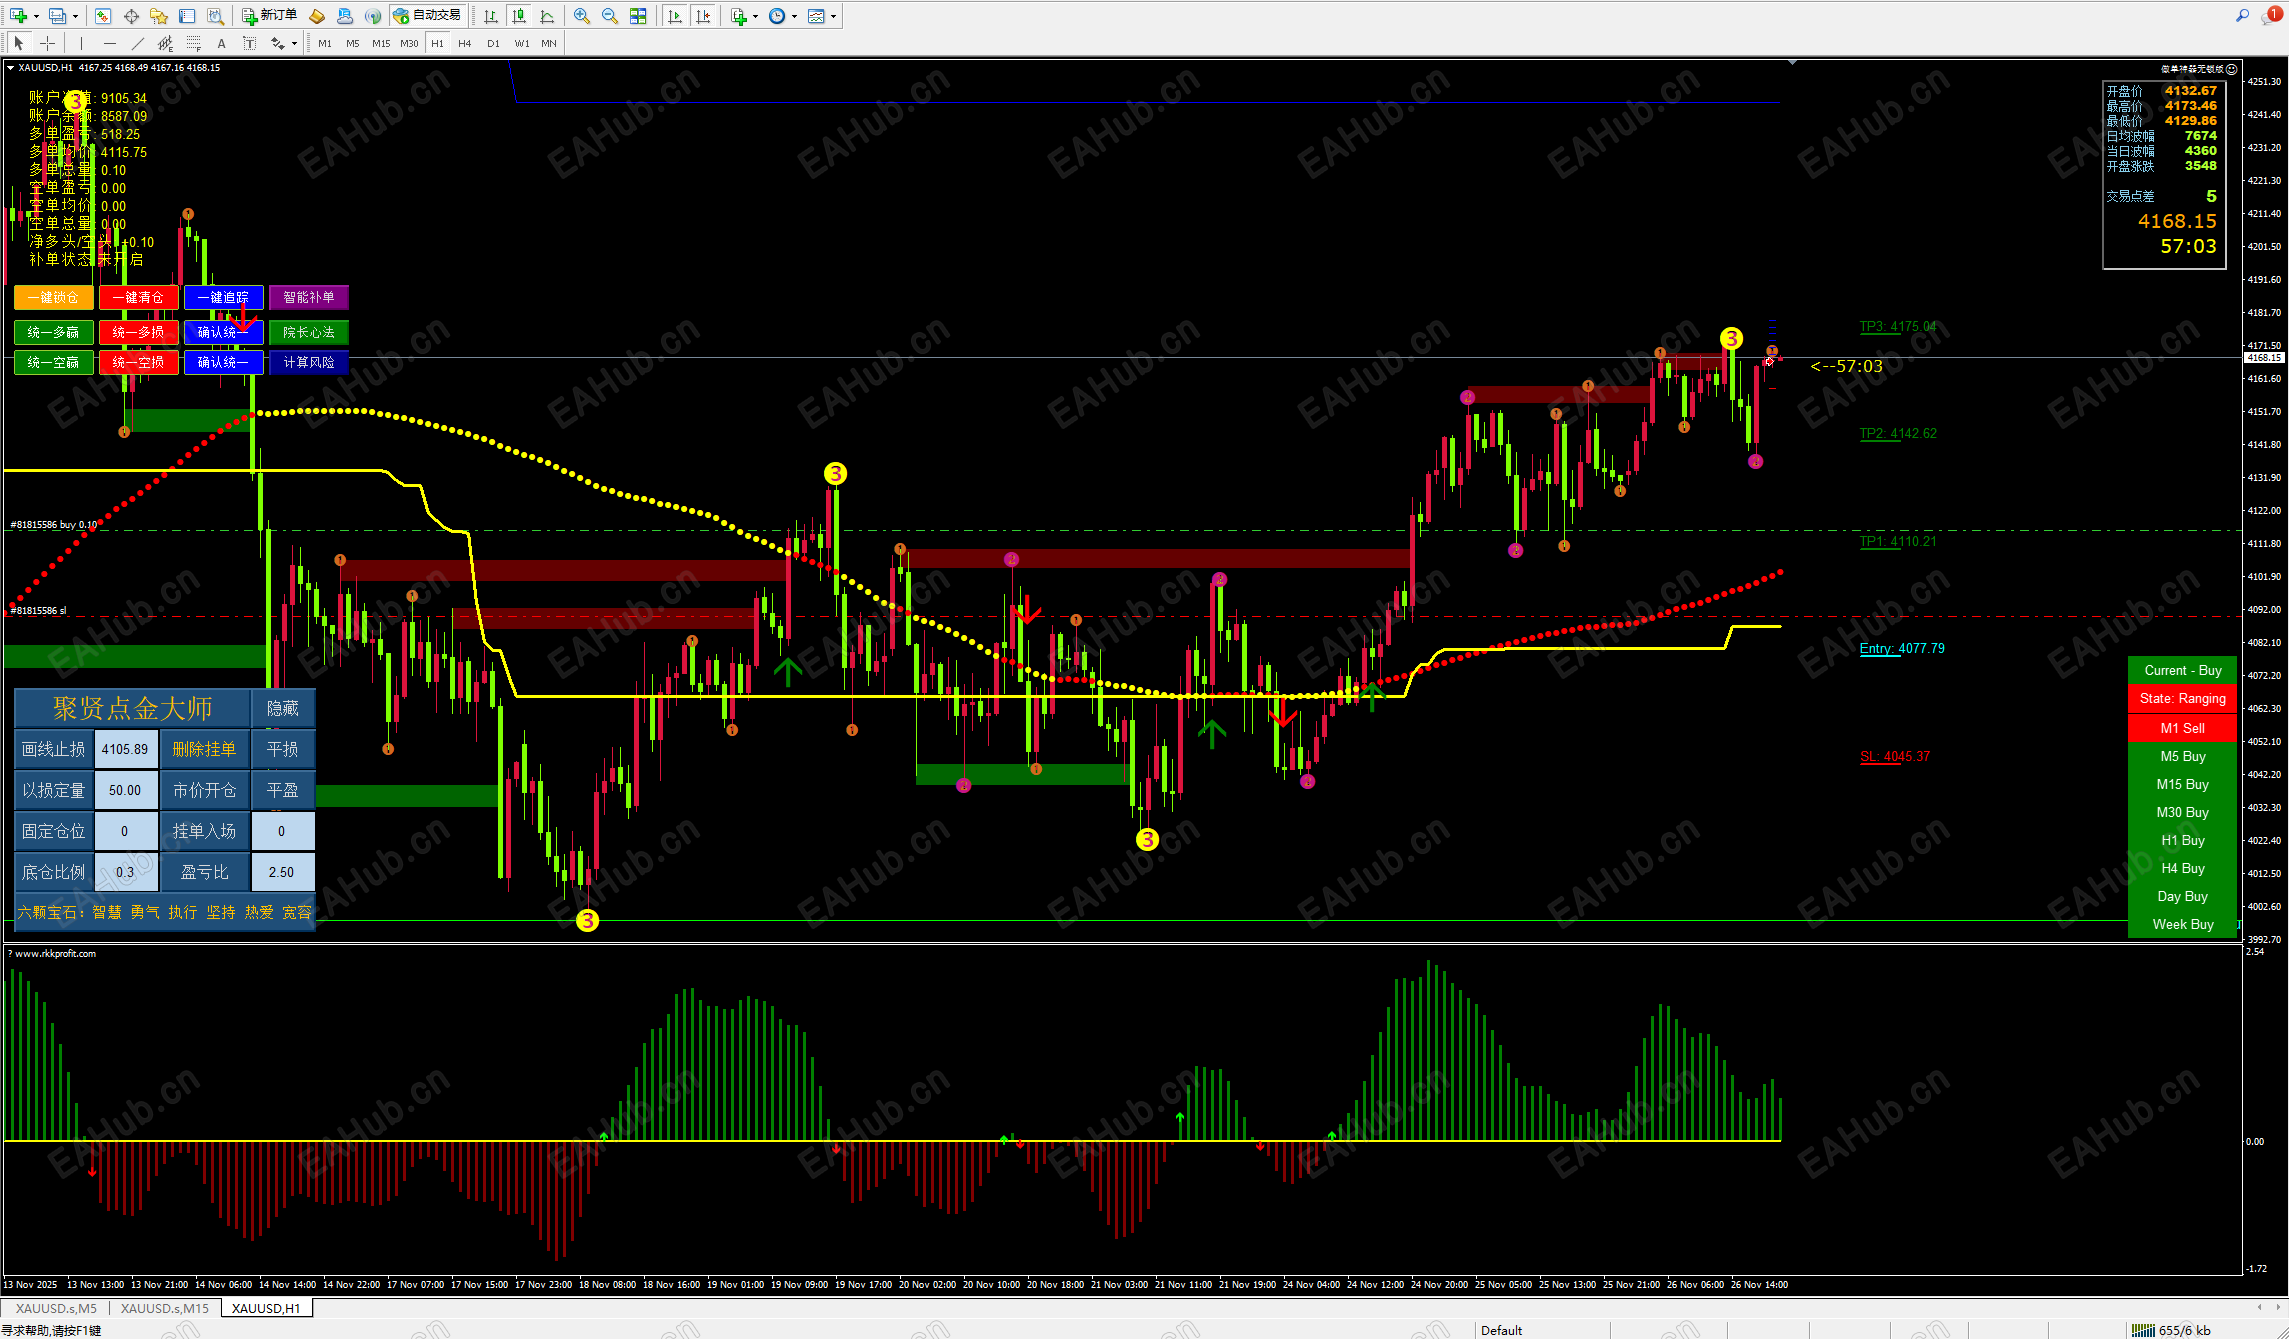Screen dimensions: 2289x1339
Task: Switch to the XAUUSD.s,M15 chart tab
Action: (x=165, y=1308)
